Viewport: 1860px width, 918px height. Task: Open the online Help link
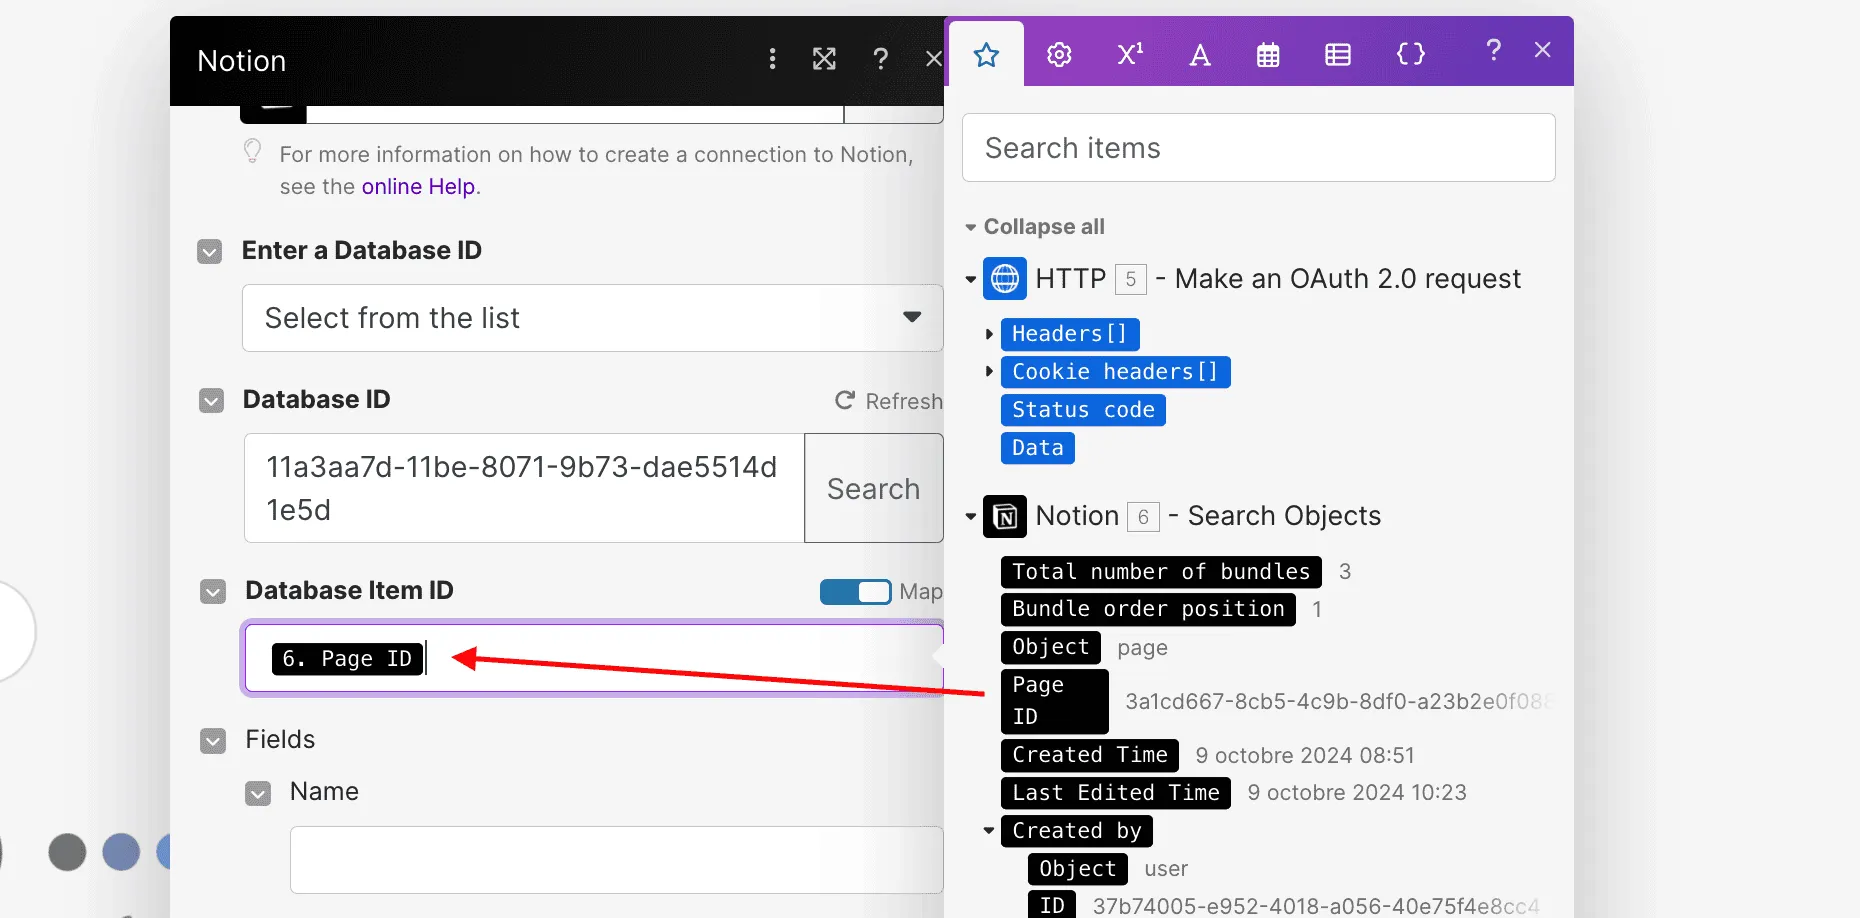pyautogui.click(x=418, y=187)
